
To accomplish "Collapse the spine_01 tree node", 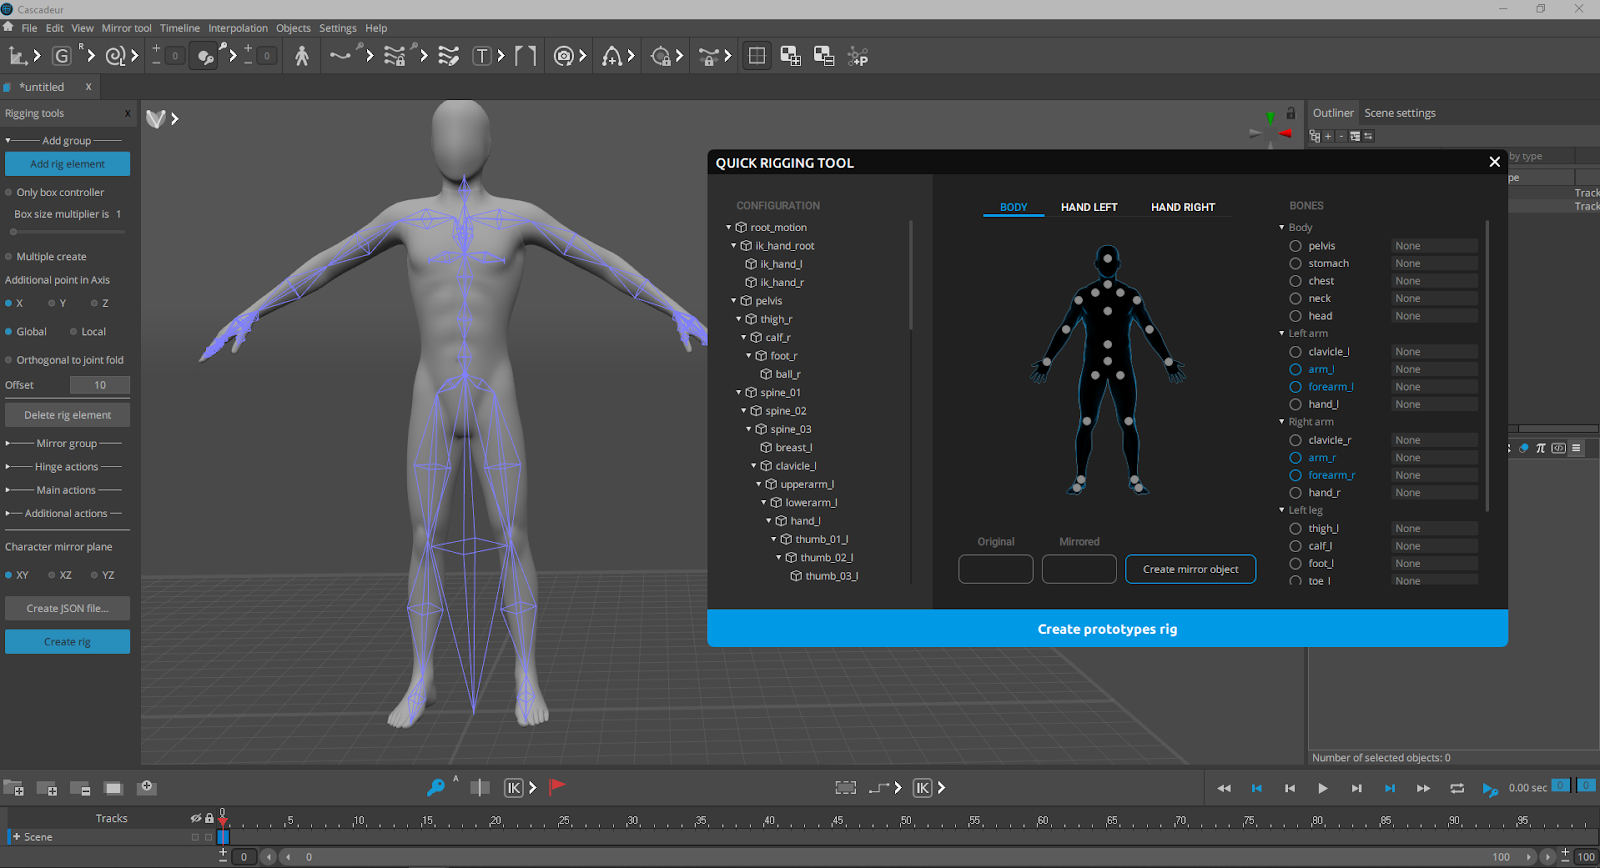I will click(739, 393).
